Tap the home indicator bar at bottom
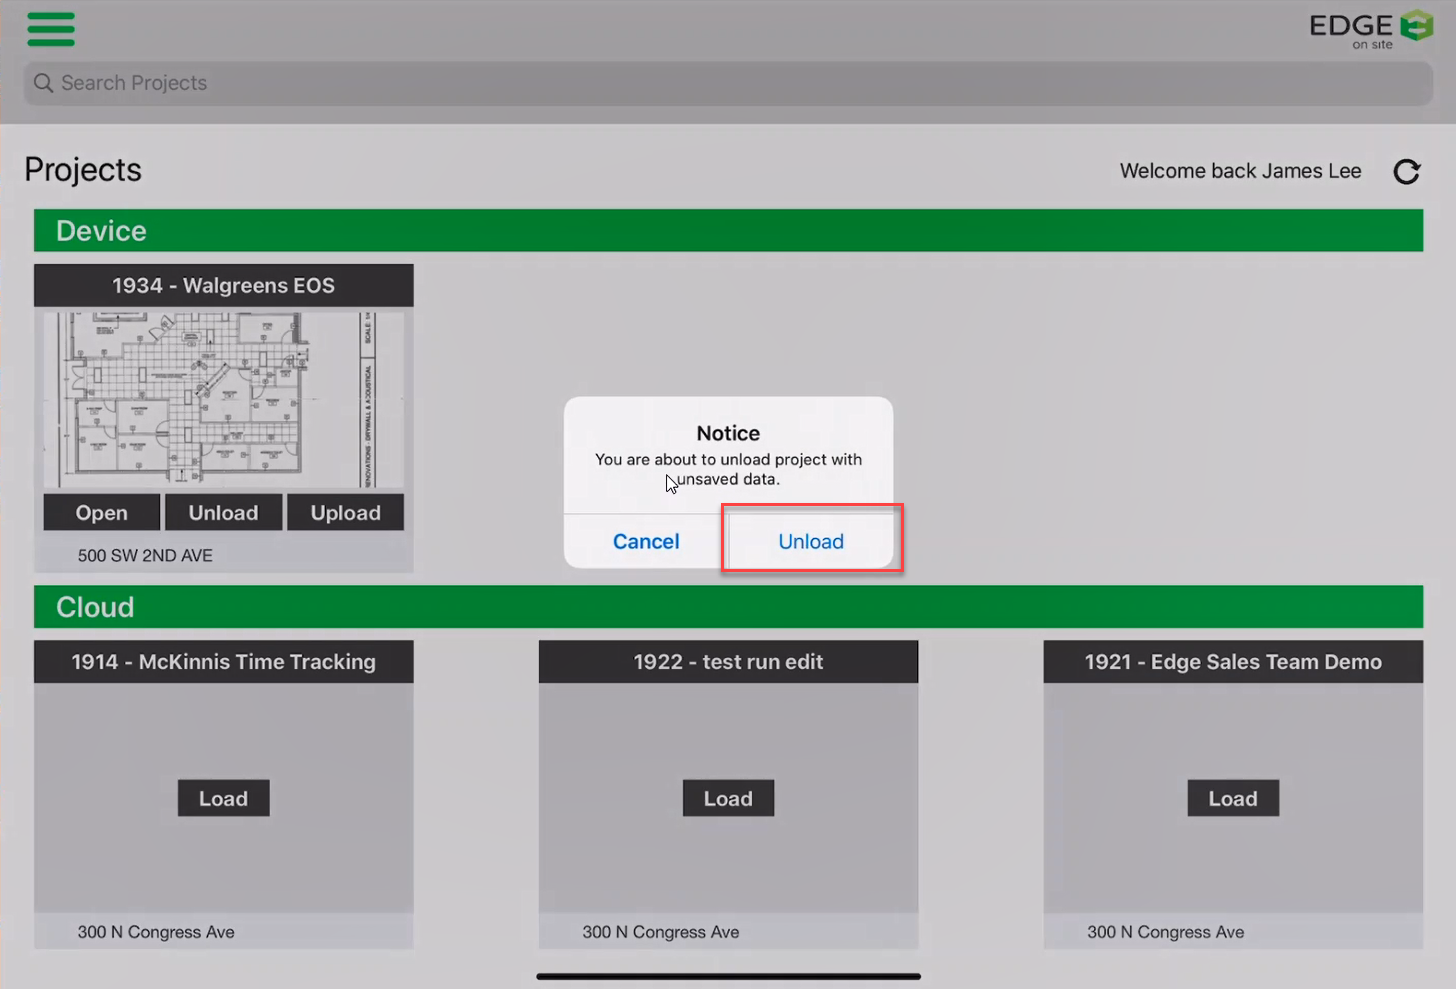 click(728, 976)
